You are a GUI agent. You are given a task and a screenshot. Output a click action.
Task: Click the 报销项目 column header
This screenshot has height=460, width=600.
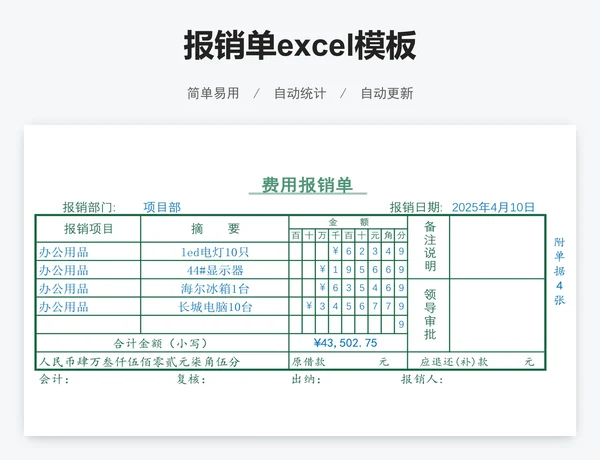pyautogui.click(x=88, y=229)
